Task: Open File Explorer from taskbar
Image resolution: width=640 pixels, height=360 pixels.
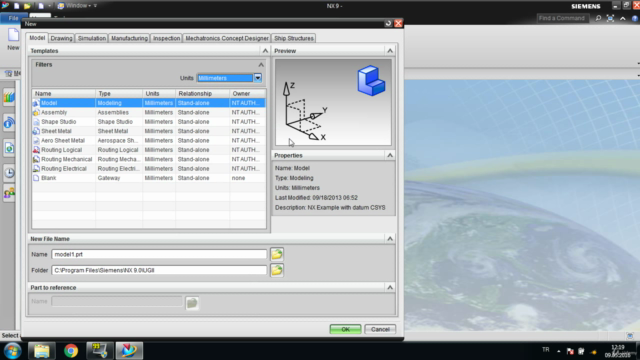Action: 42,351
